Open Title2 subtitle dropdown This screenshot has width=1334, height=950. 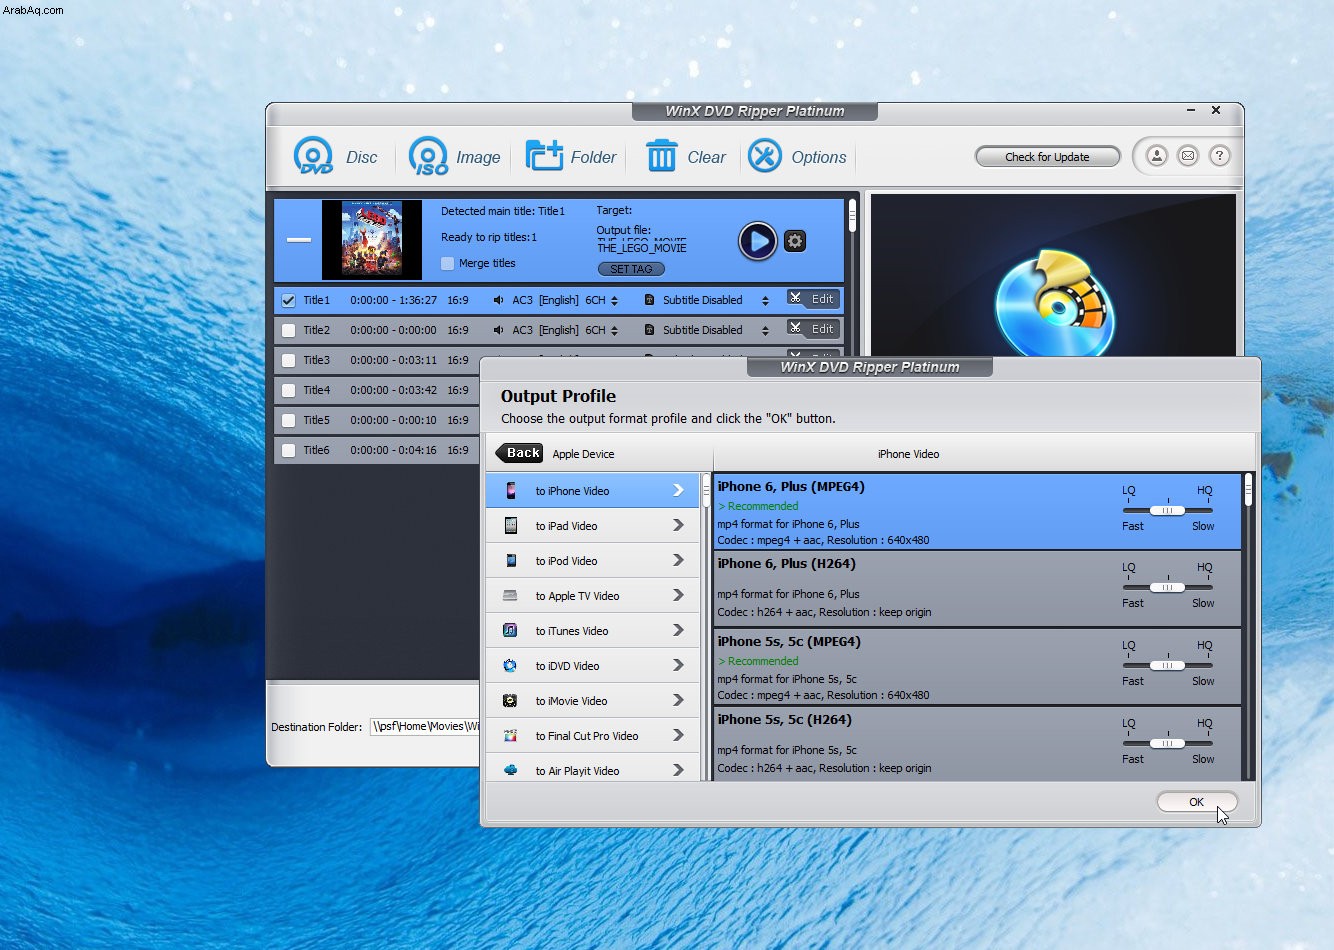[765, 330]
